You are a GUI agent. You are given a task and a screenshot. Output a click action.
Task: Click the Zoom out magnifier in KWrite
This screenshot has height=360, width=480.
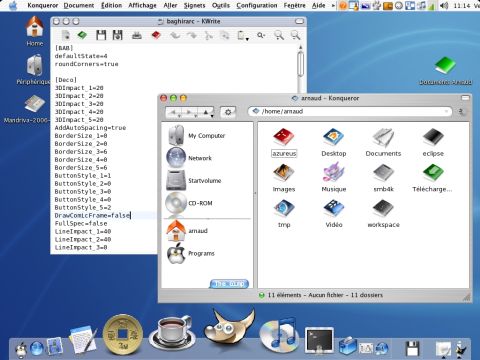[295, 35]
